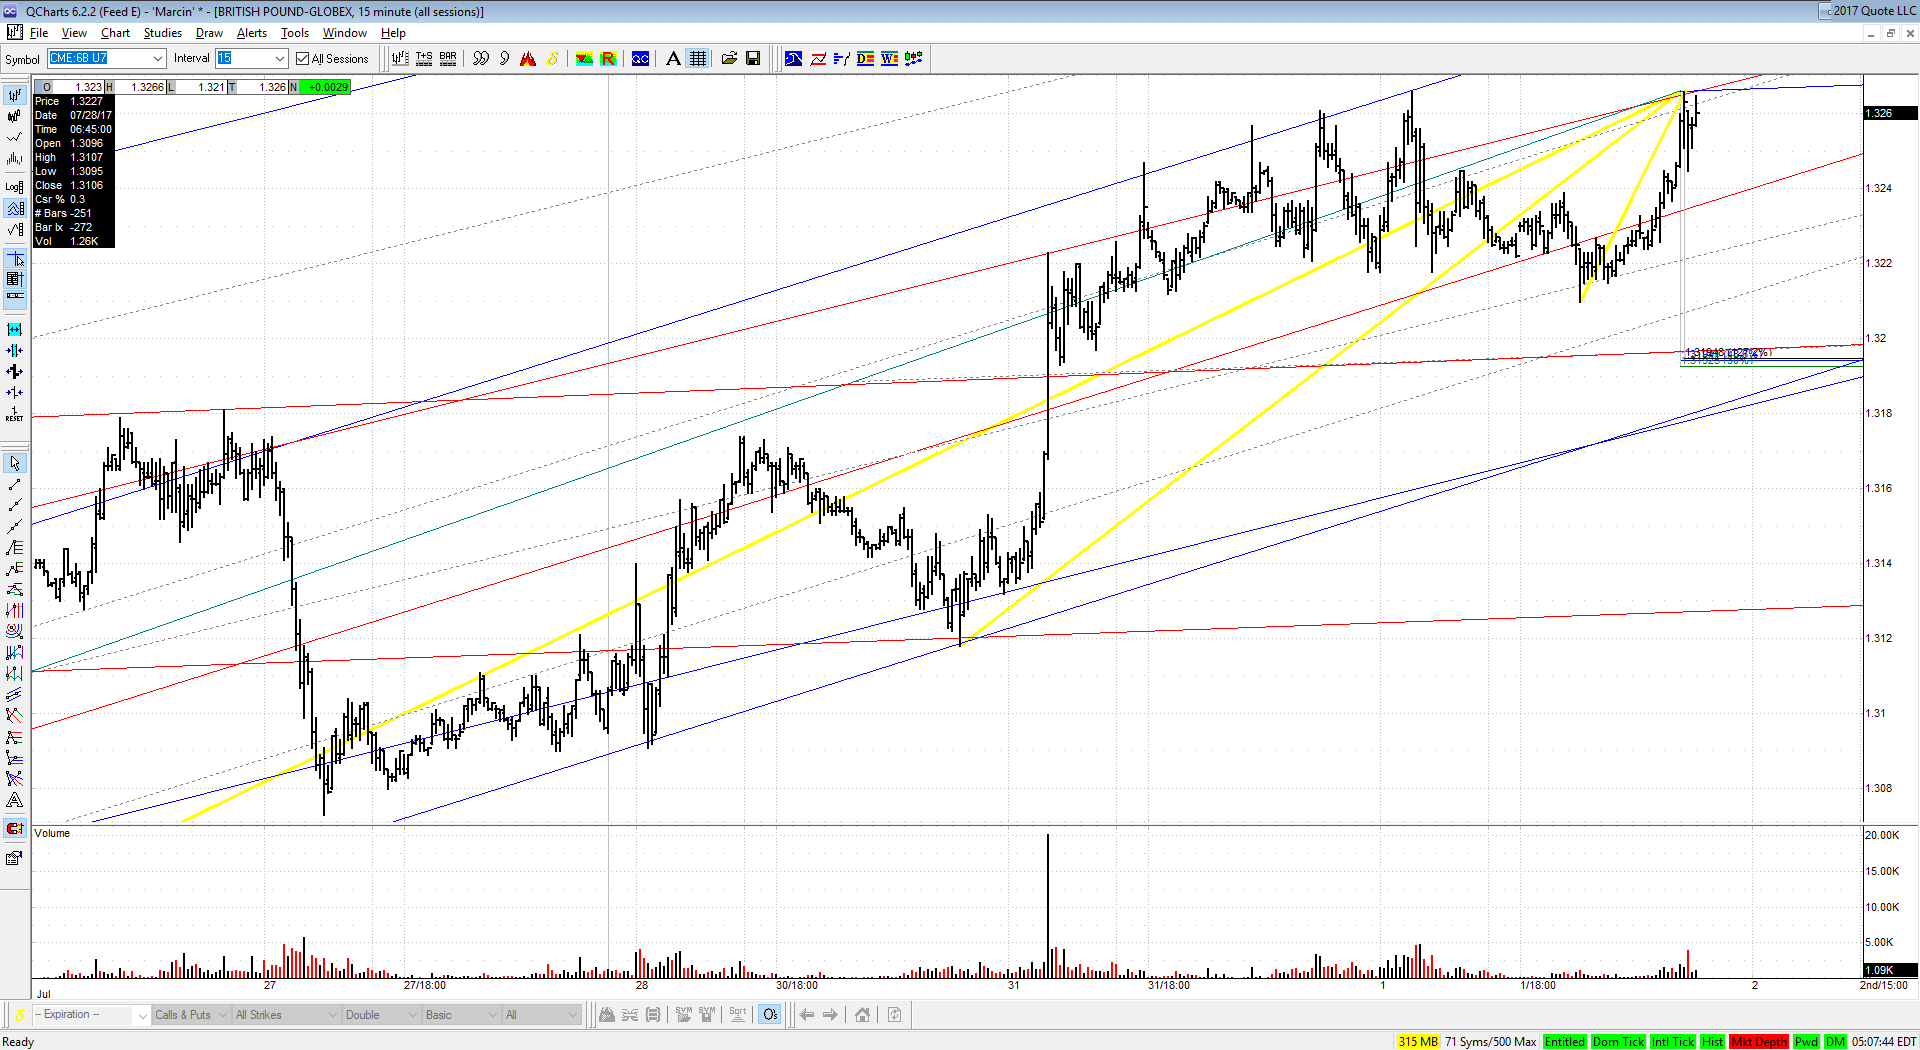This screenshot has height=1050, width=1920.
Task: Open the Basic dropdown in bottom toolbar
Action: click(x=461, y=1015)
